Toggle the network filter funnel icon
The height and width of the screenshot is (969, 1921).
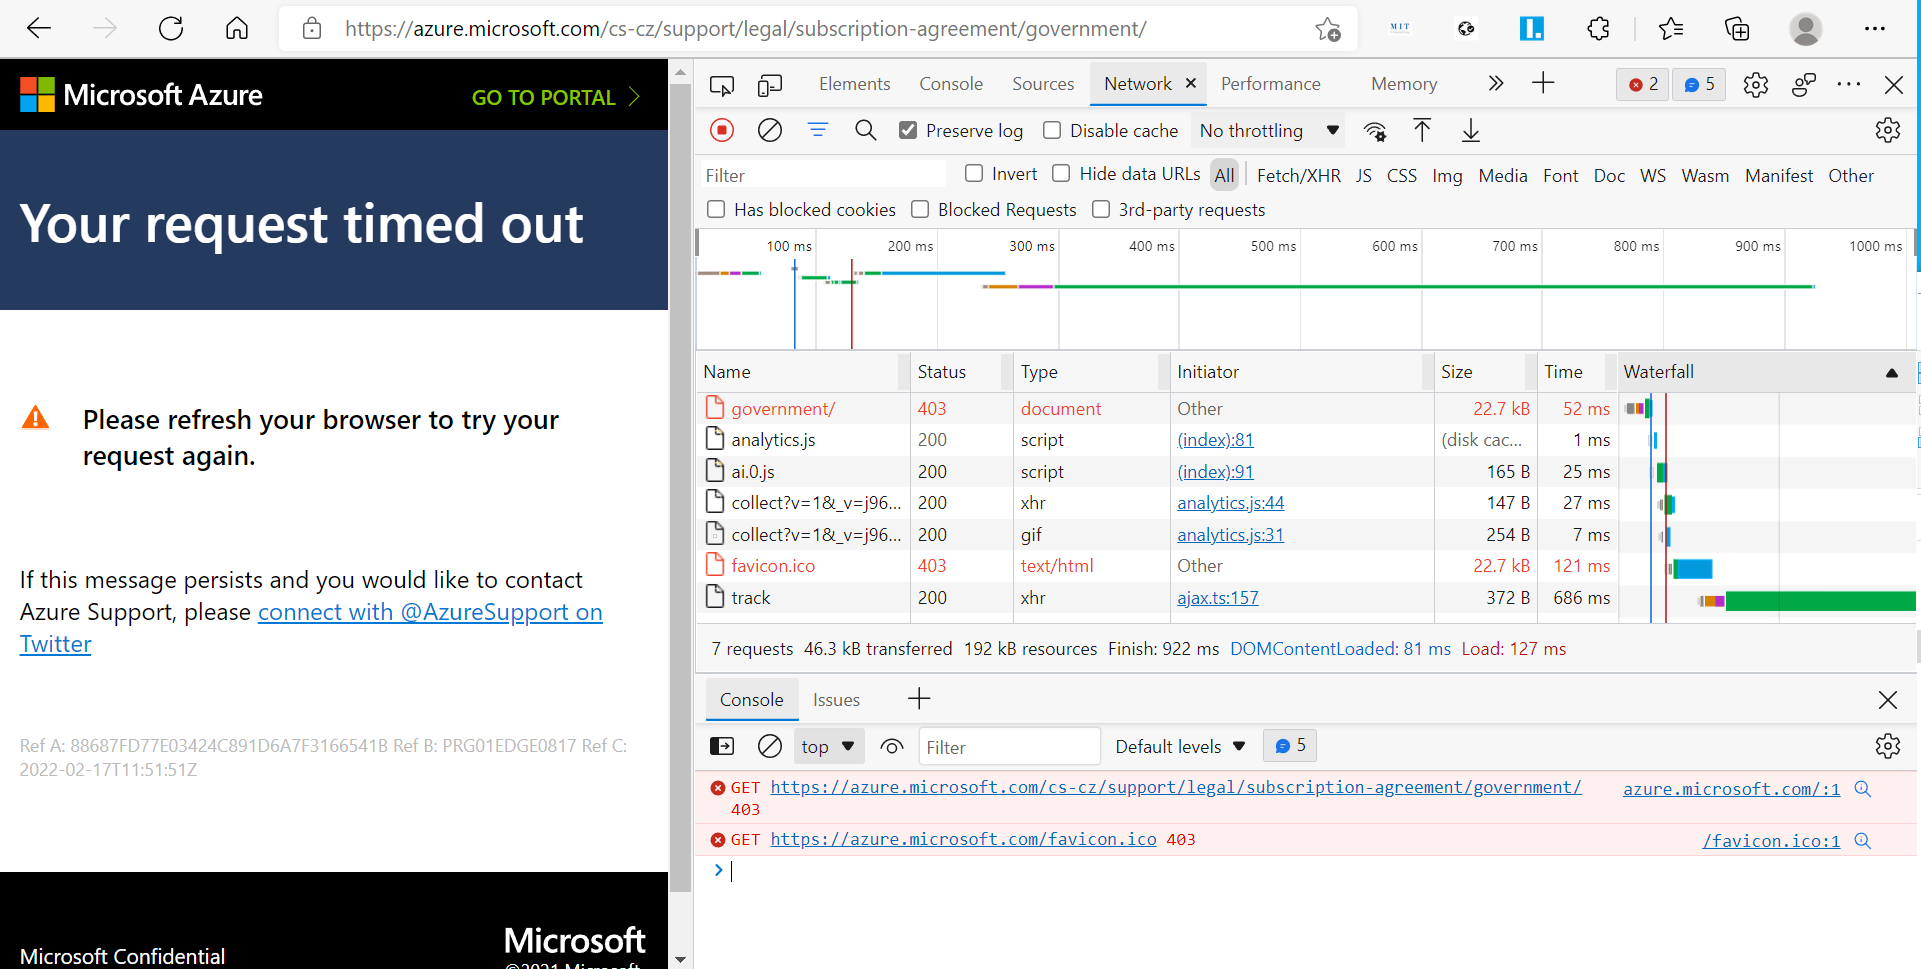818,130
